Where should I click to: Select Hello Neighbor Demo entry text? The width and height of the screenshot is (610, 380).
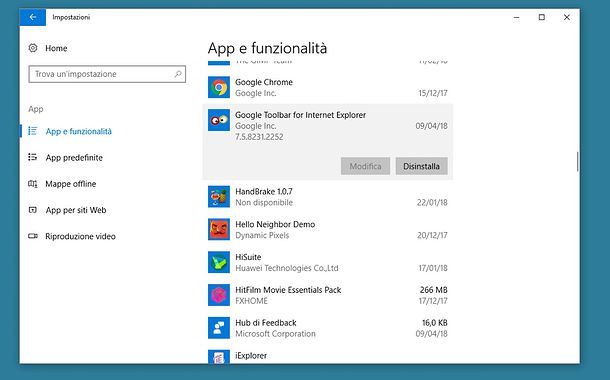coord(275,224)
